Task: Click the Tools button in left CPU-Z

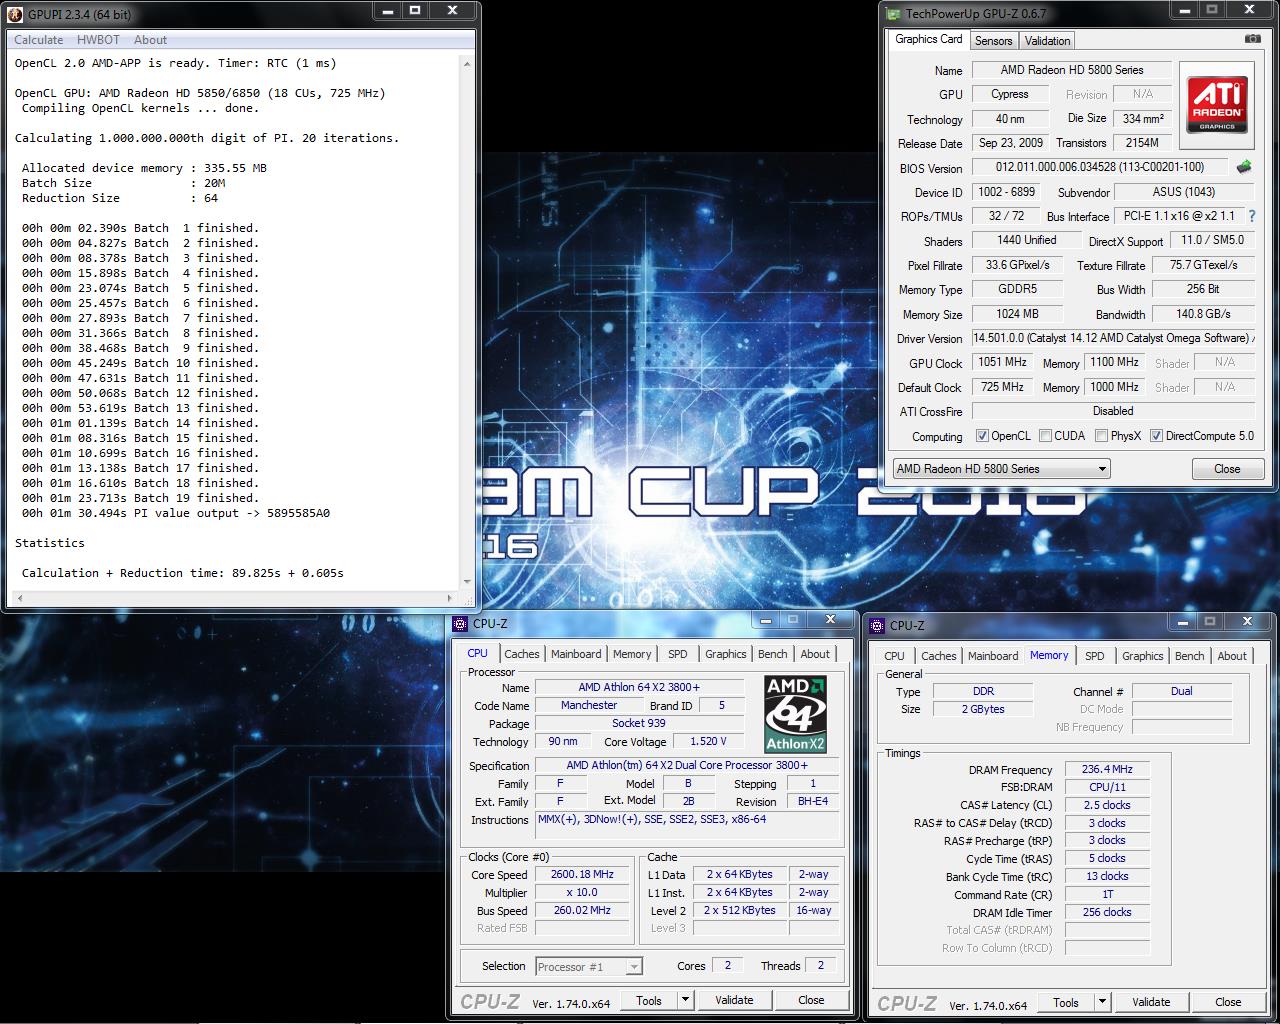Action: [x=649, y=1000]
